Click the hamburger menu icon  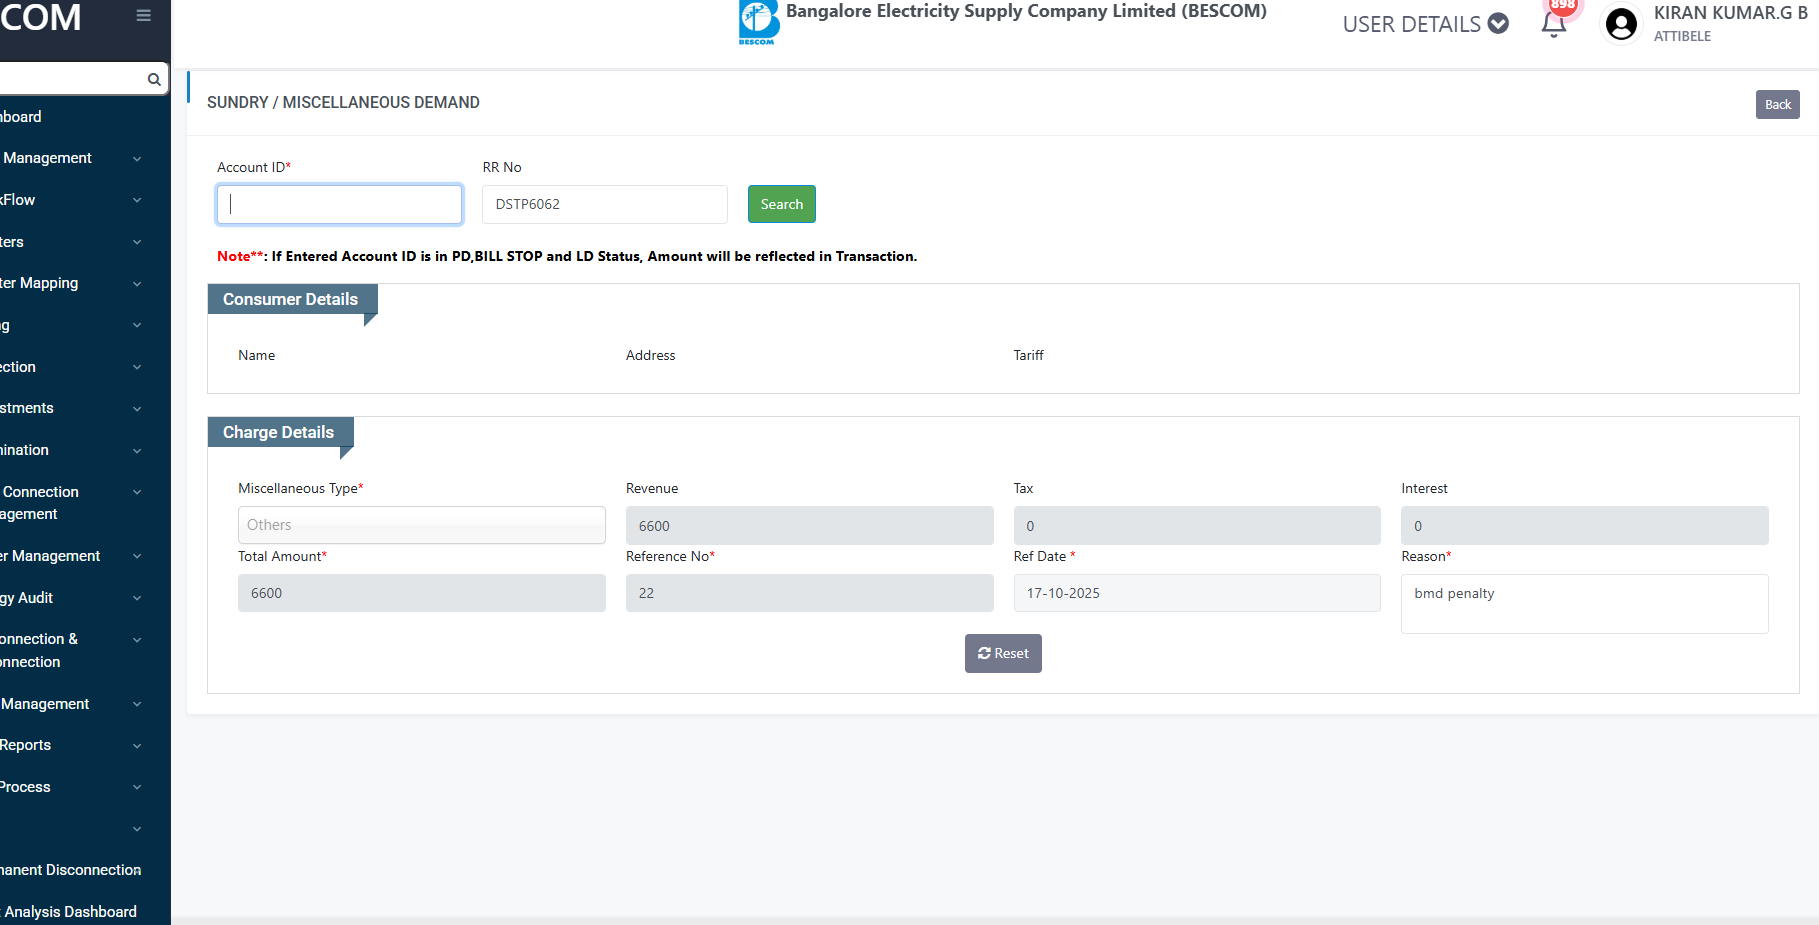[144, 16]
